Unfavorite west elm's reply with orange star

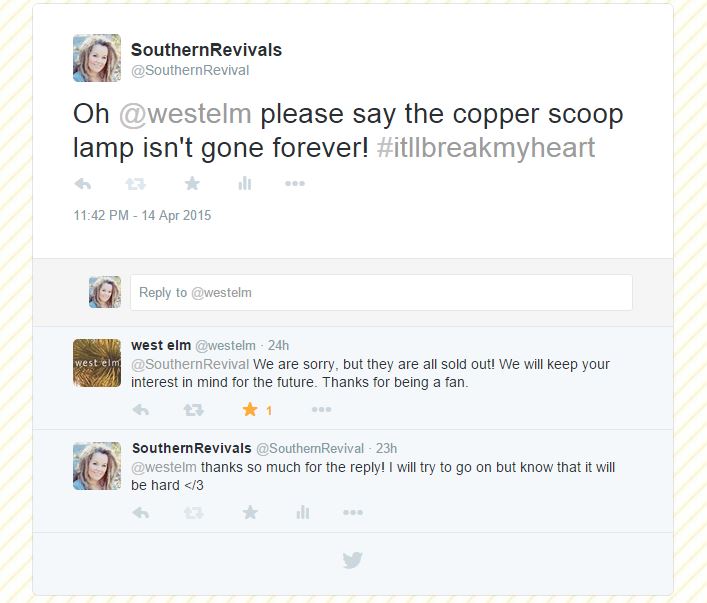[x=250, y=410]
